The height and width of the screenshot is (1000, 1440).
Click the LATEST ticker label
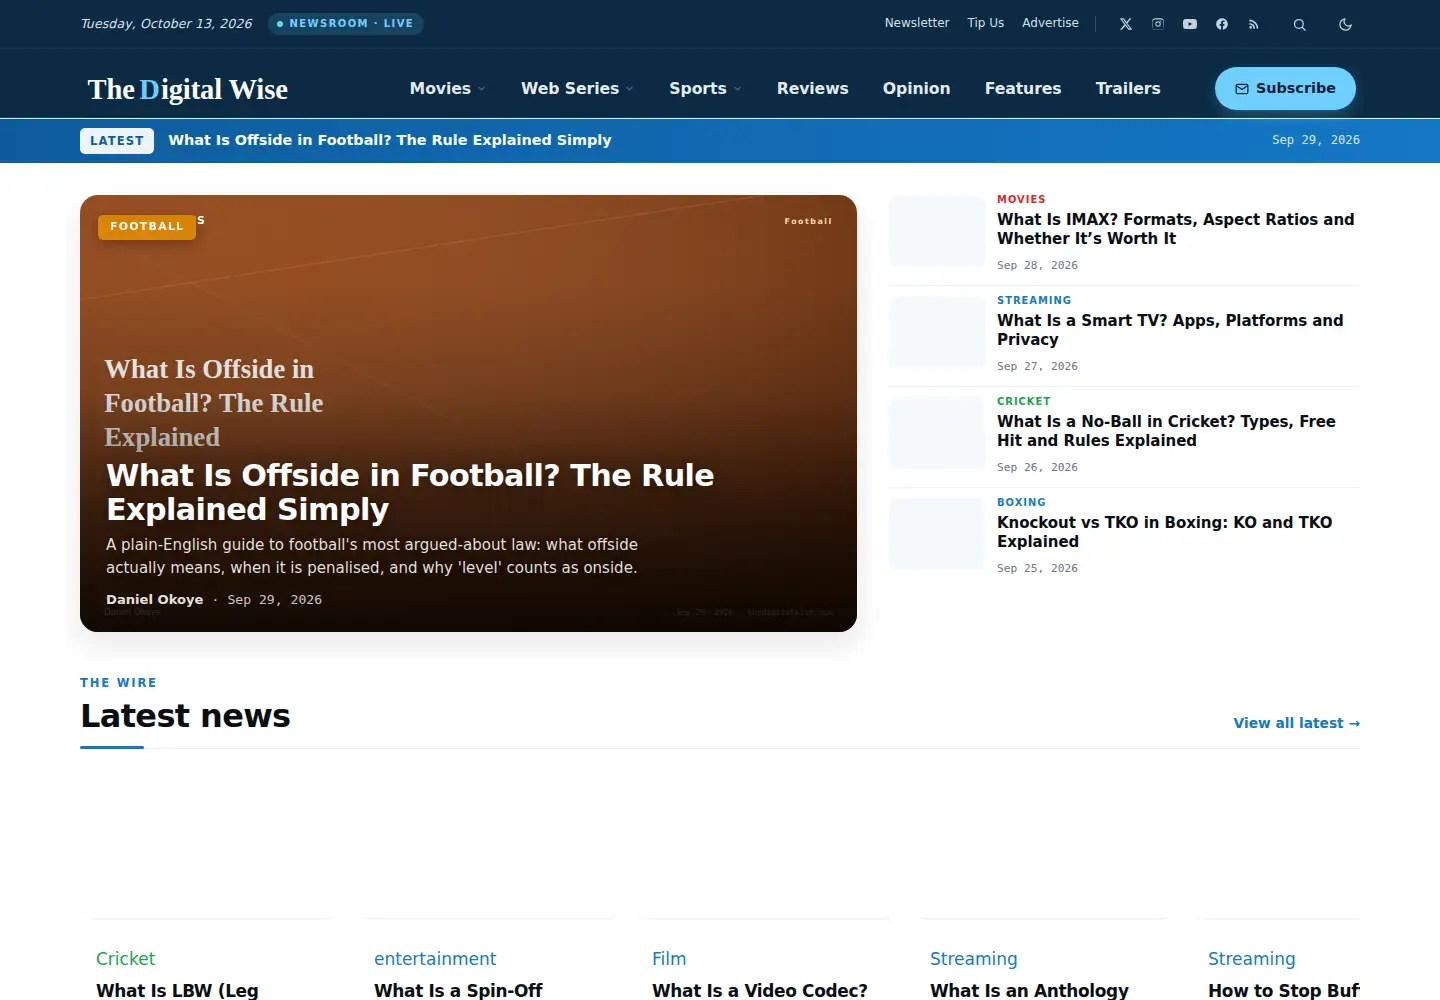tap(117, 141)
